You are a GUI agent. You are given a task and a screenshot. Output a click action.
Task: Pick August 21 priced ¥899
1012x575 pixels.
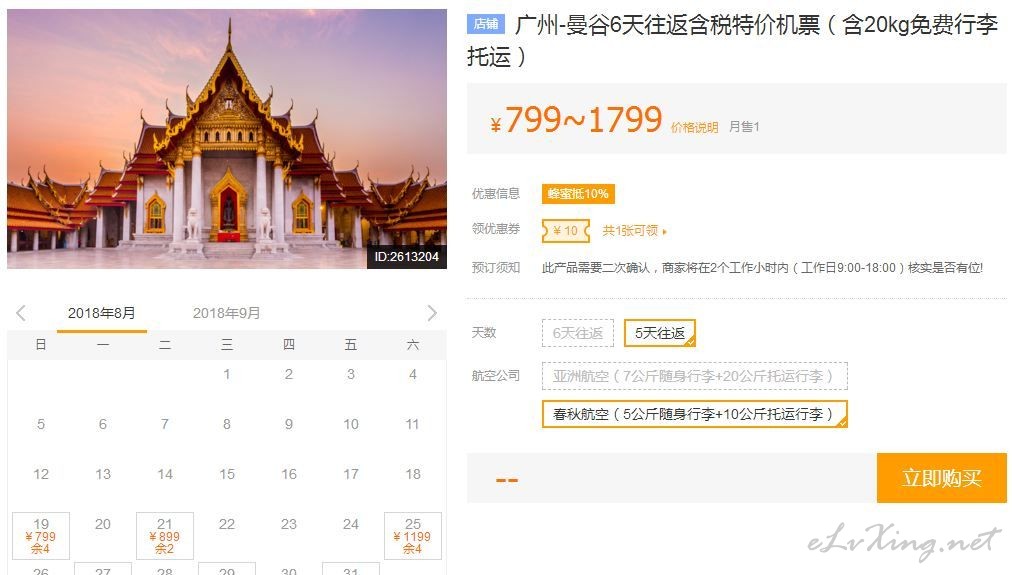(165, 536)
